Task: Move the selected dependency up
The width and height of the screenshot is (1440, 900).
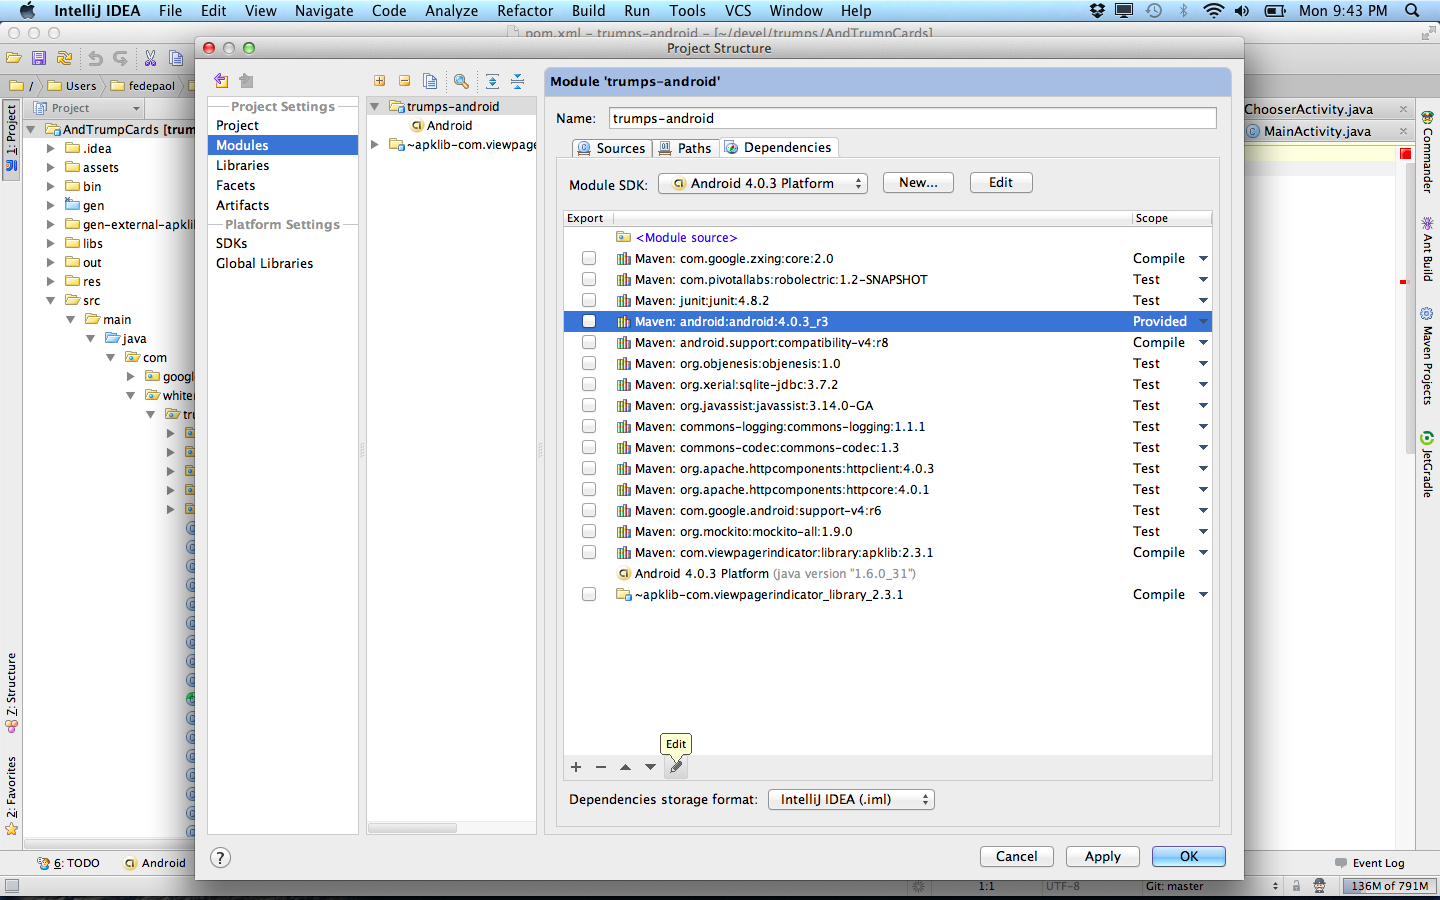Action: point(625,767)
